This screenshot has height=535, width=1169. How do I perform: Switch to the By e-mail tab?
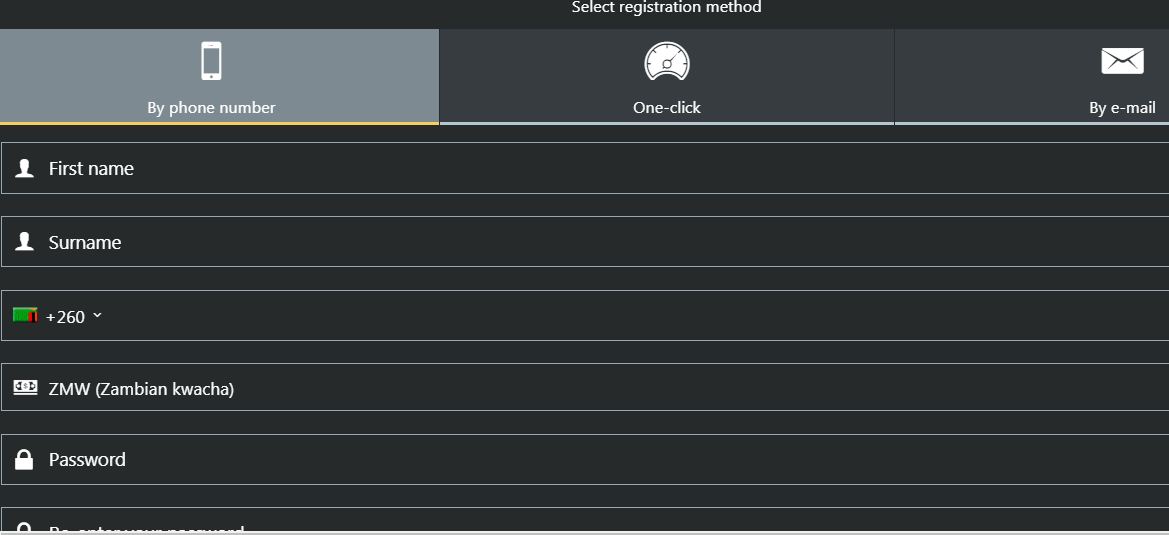click(x=1032, y=77)
